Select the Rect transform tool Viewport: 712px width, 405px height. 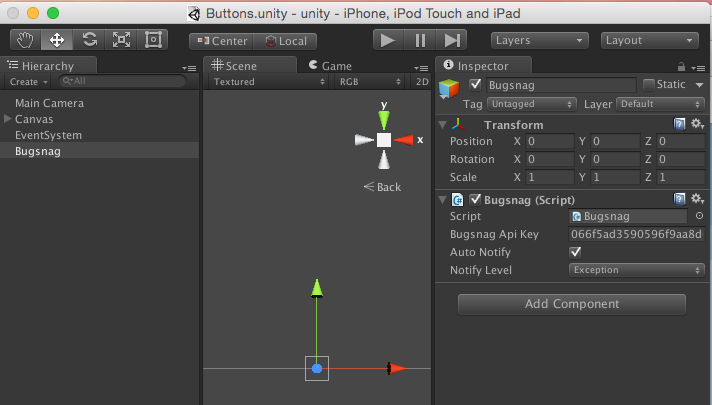click(x=153, y=40)
